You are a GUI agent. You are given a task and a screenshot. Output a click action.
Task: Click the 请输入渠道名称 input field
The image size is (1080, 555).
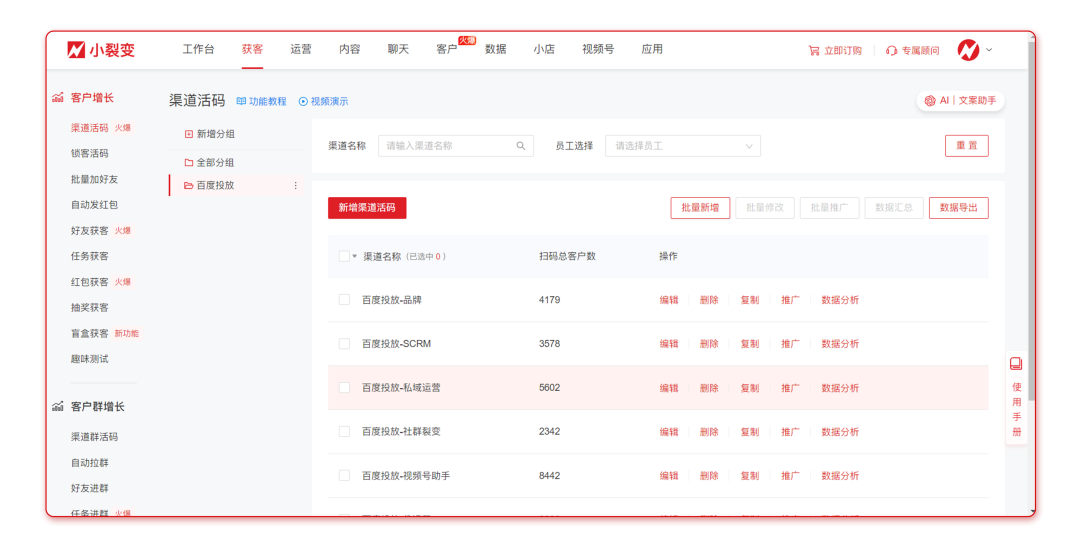click(448, 146)
